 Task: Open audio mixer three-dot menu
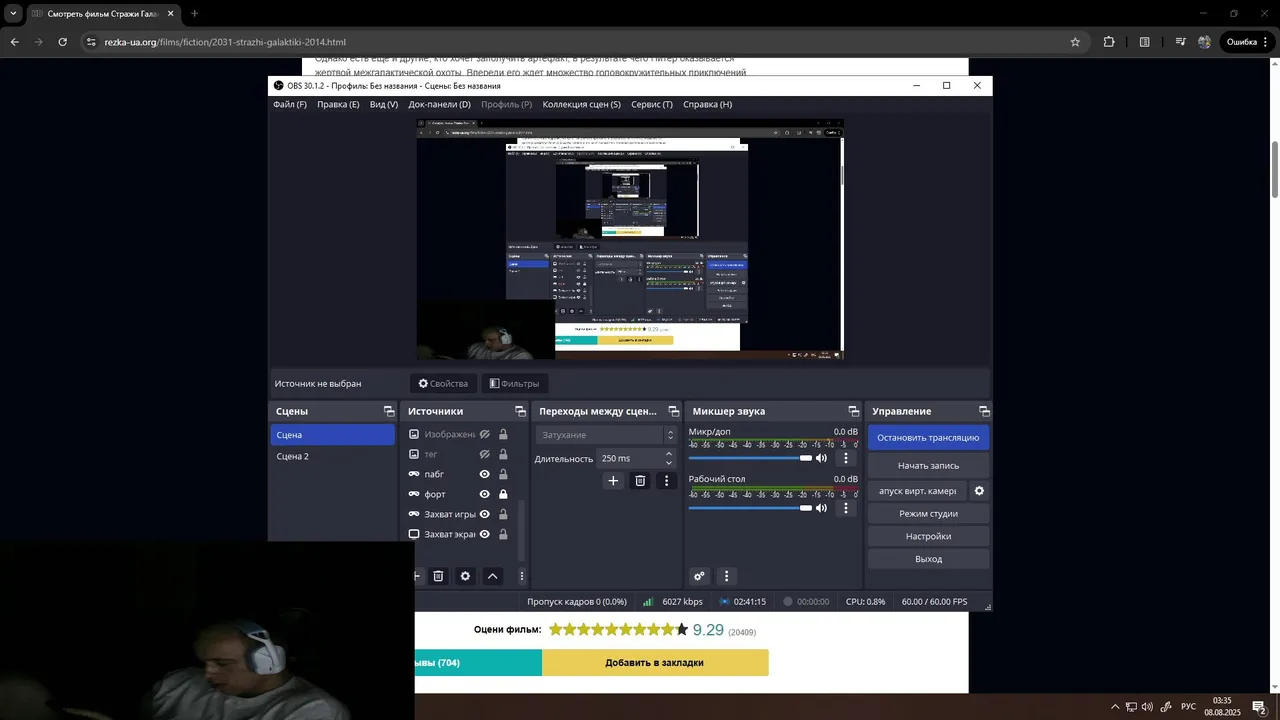click(726, 576)
